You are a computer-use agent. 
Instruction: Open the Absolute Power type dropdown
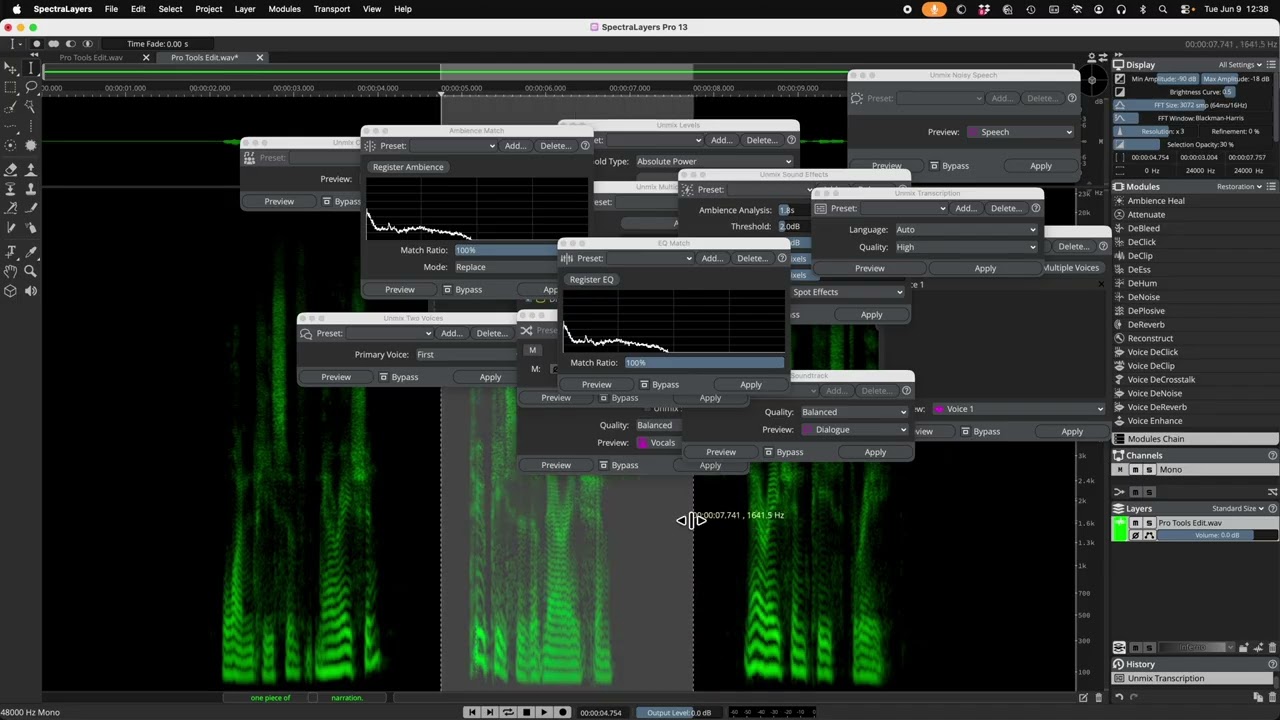point(713,161)
